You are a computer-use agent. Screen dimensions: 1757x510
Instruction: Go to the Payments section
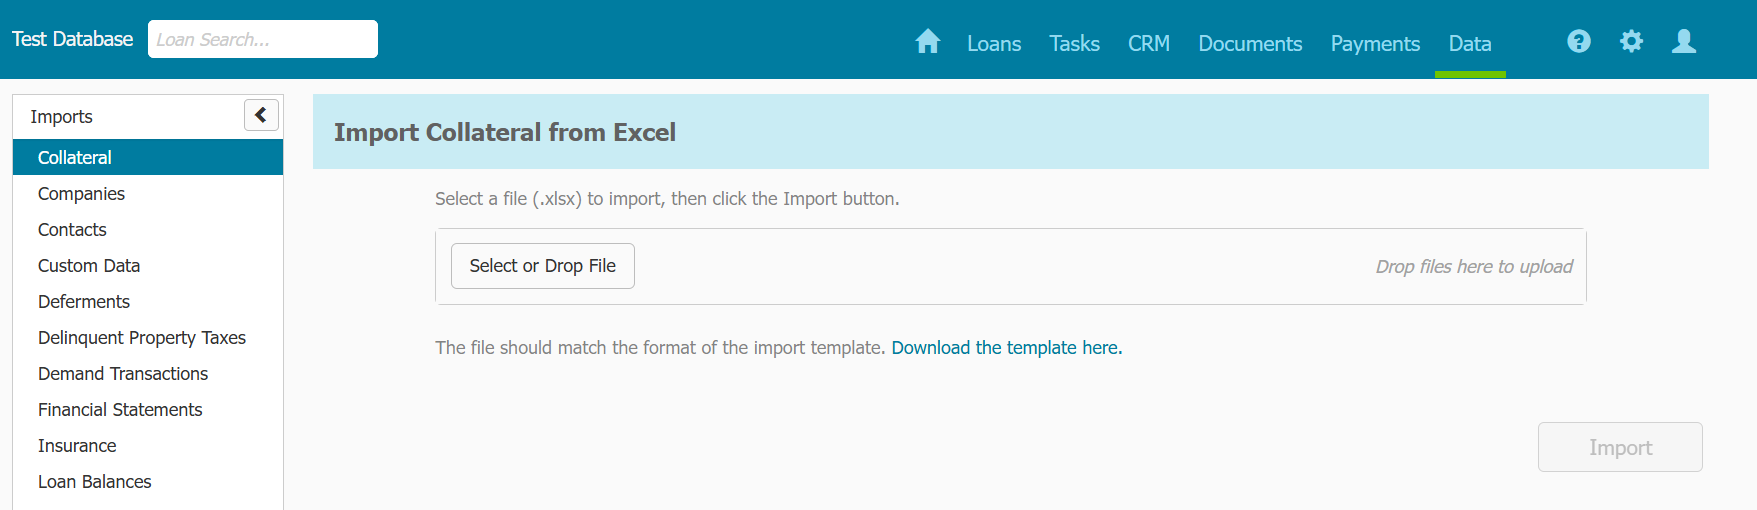[x=1375, y=44]
